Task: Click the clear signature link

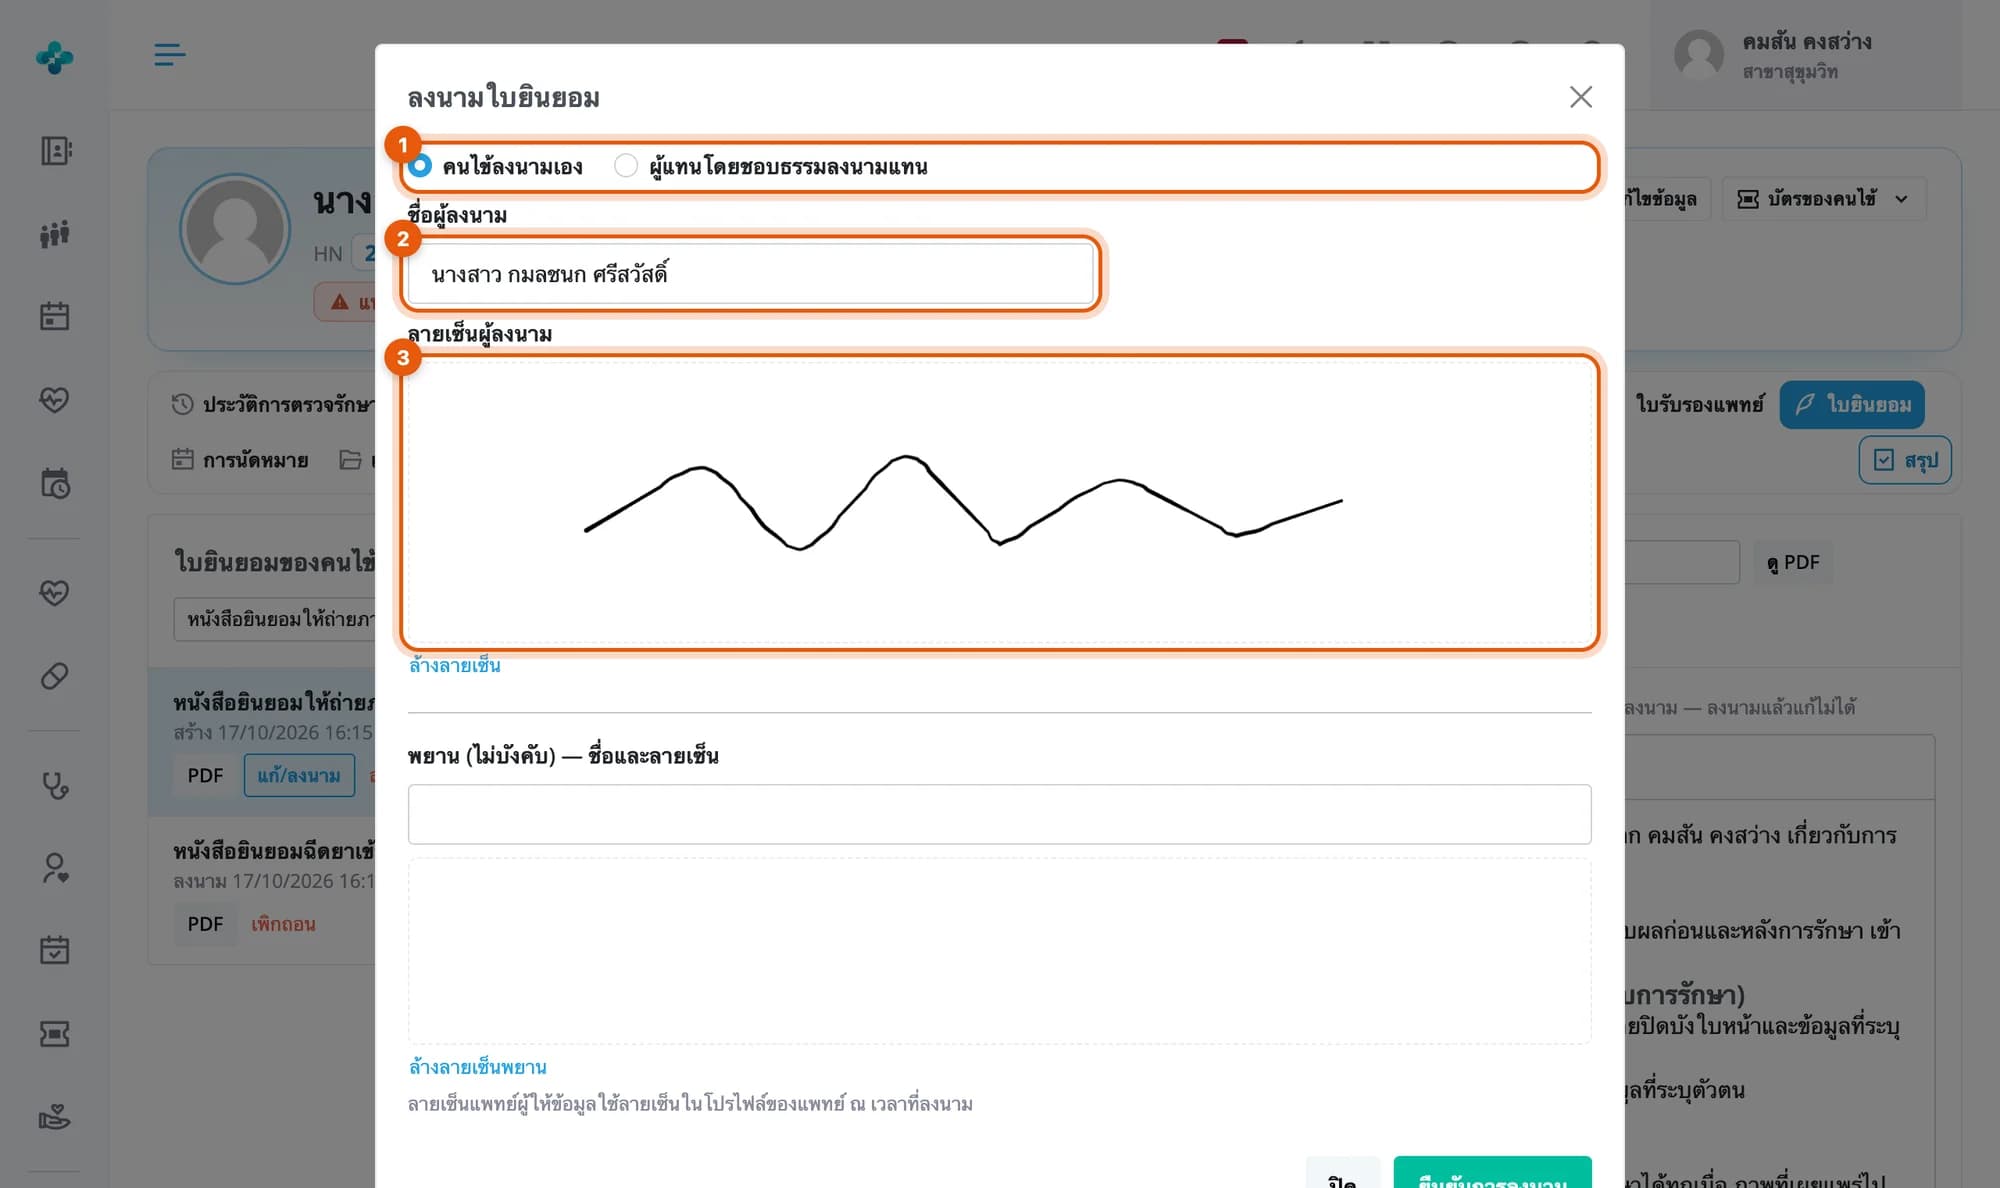Action: (x=455, y=666)
